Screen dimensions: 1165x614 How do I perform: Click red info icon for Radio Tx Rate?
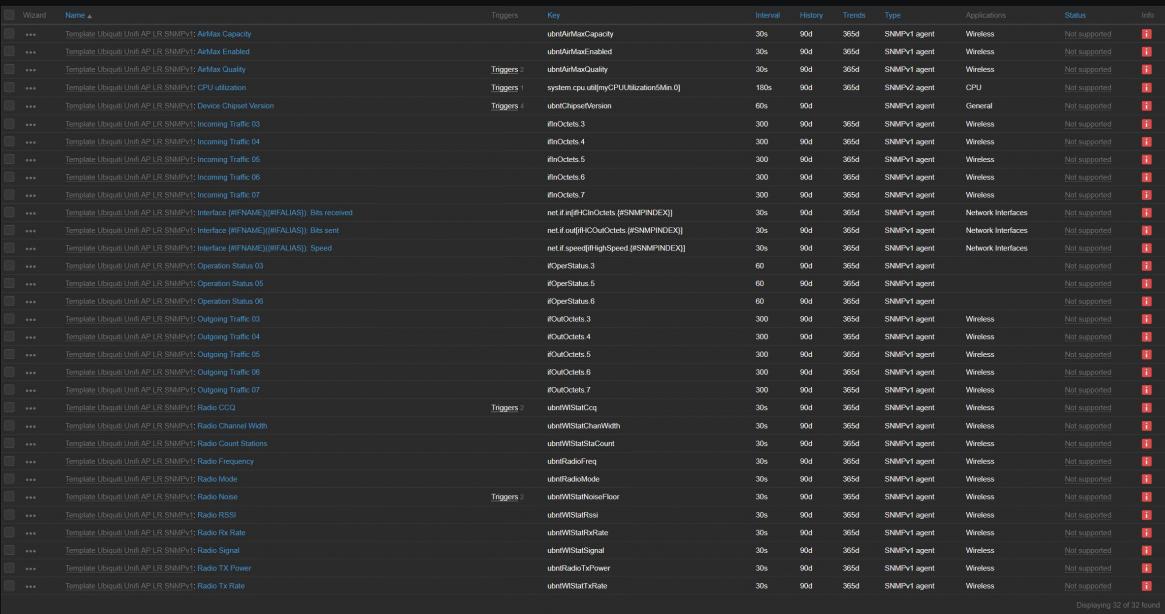point(1146,586)
